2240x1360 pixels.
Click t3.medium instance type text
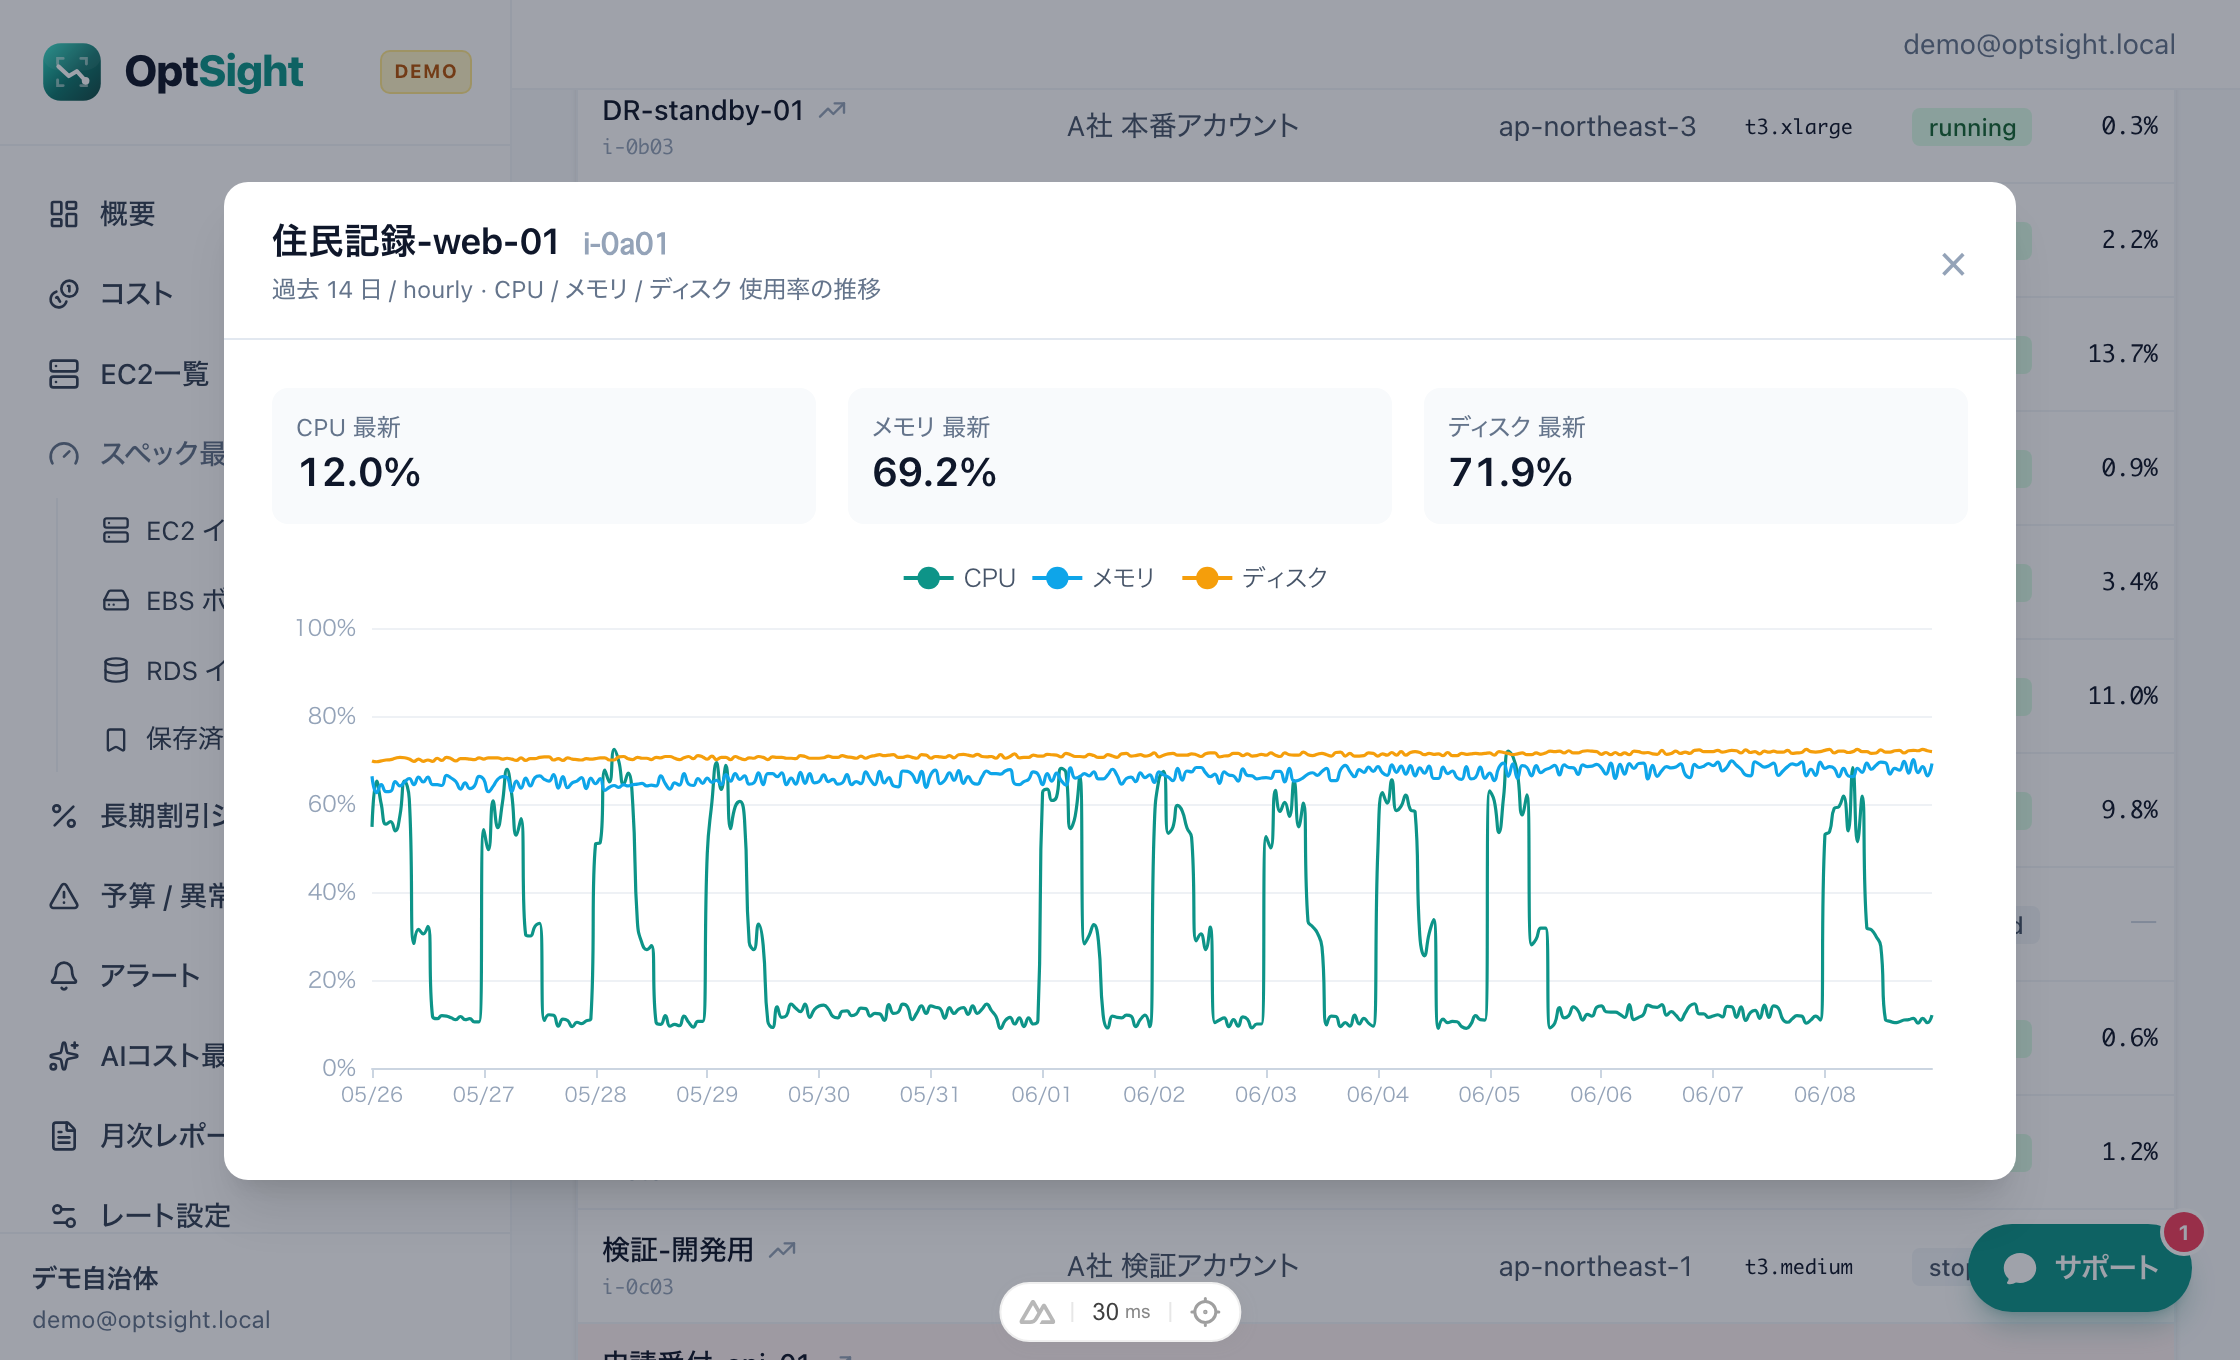(x=1798, y=1267)
